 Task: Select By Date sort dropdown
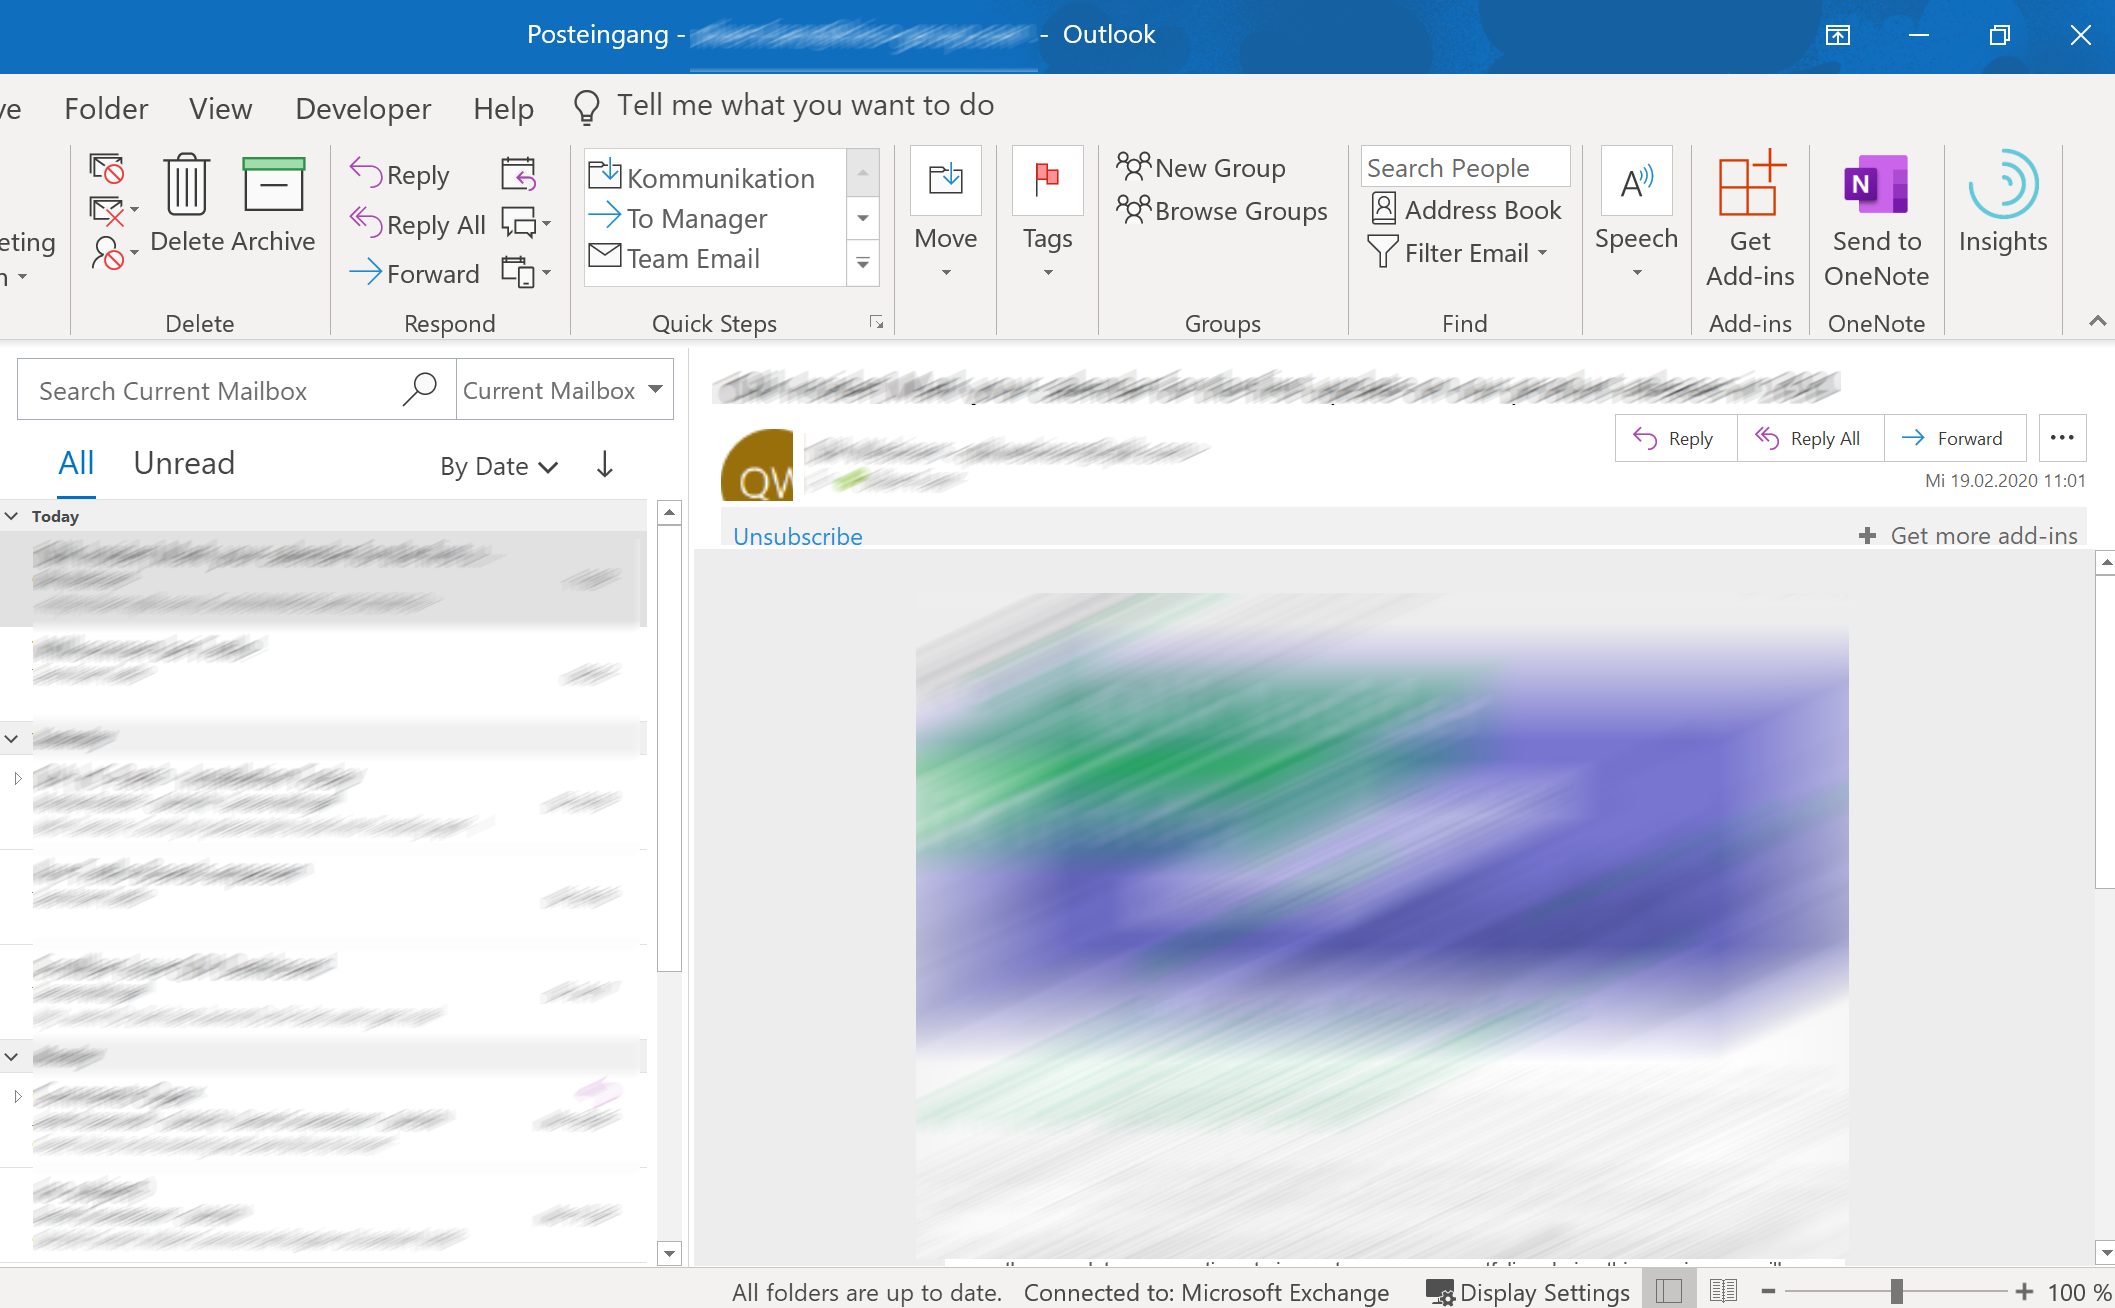tap(499, 465)
